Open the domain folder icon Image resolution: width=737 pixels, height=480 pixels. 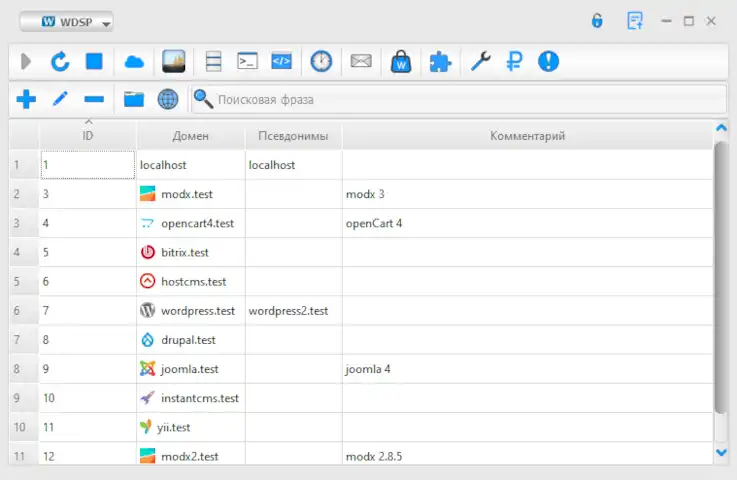point(134,99)
